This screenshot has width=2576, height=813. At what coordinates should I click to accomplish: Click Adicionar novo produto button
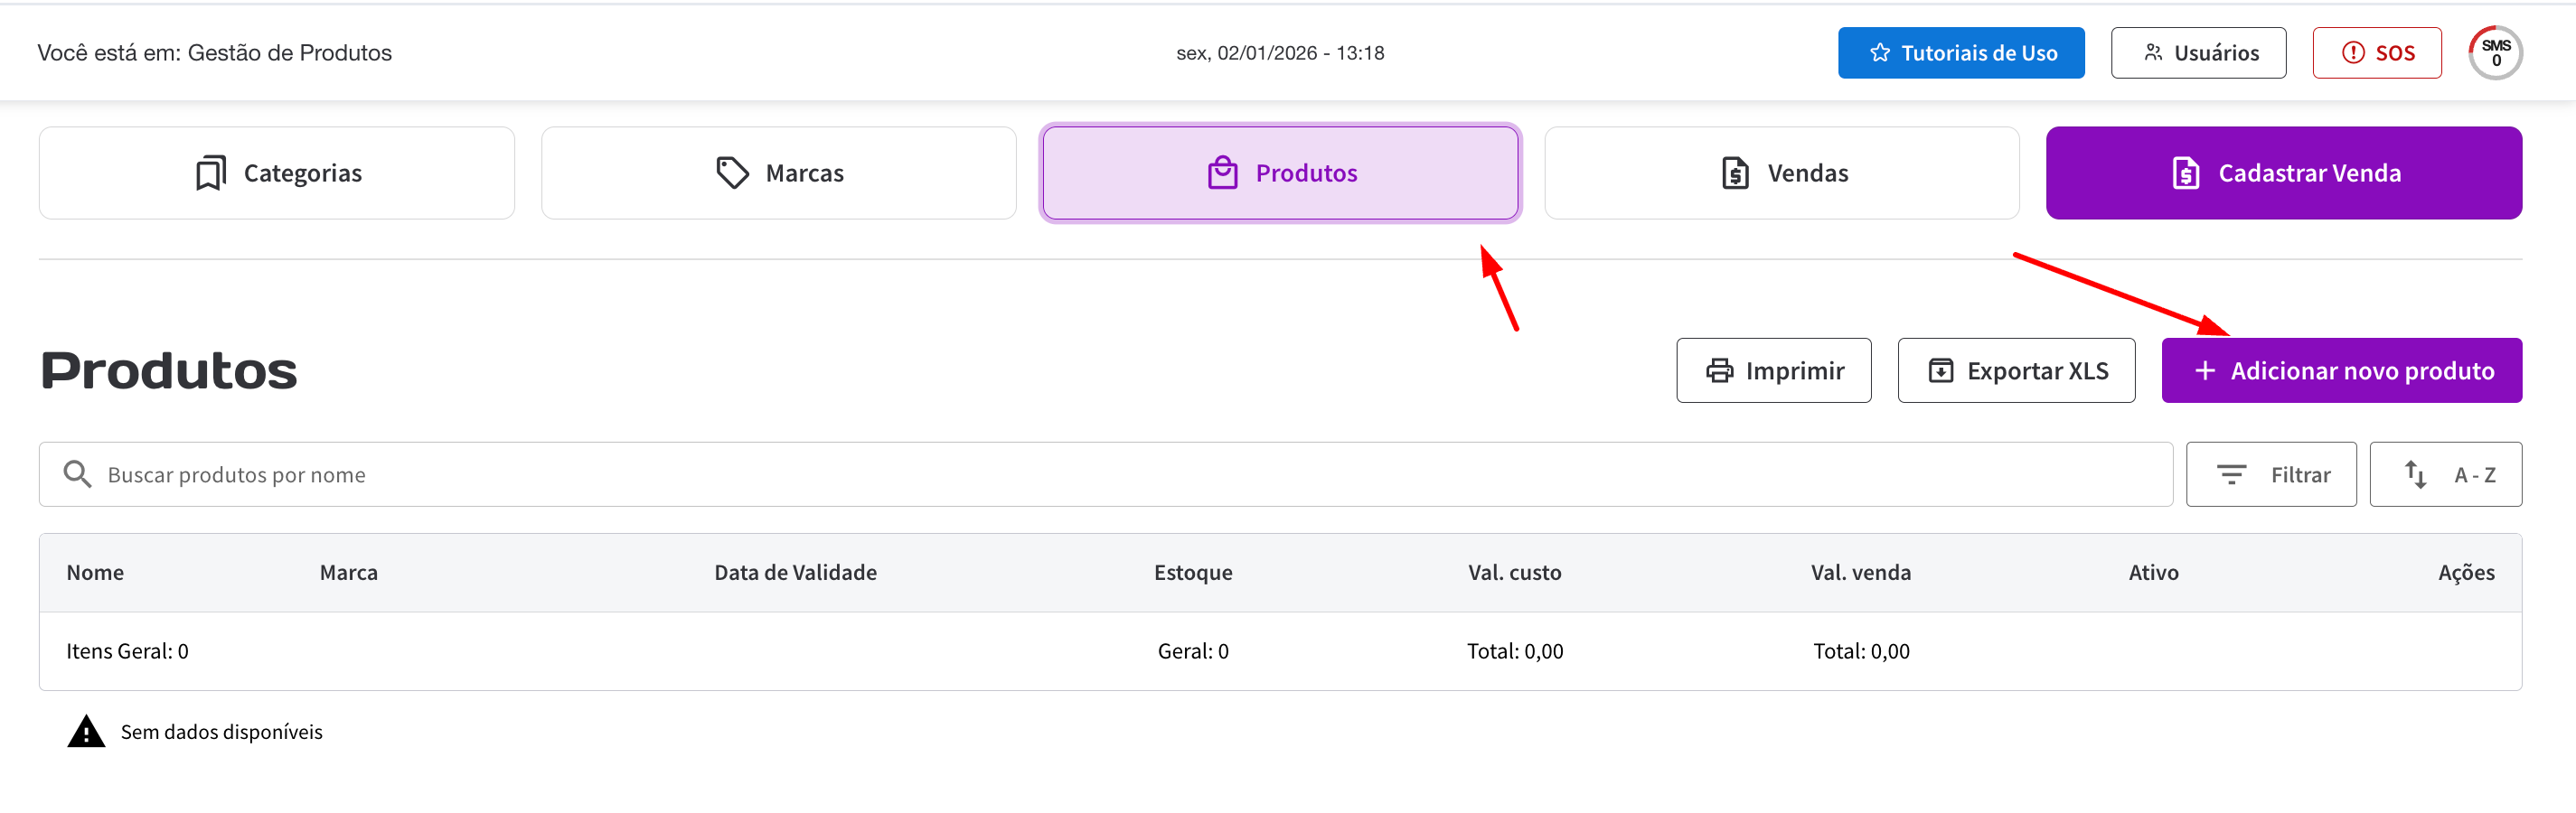pos(2341,371)
